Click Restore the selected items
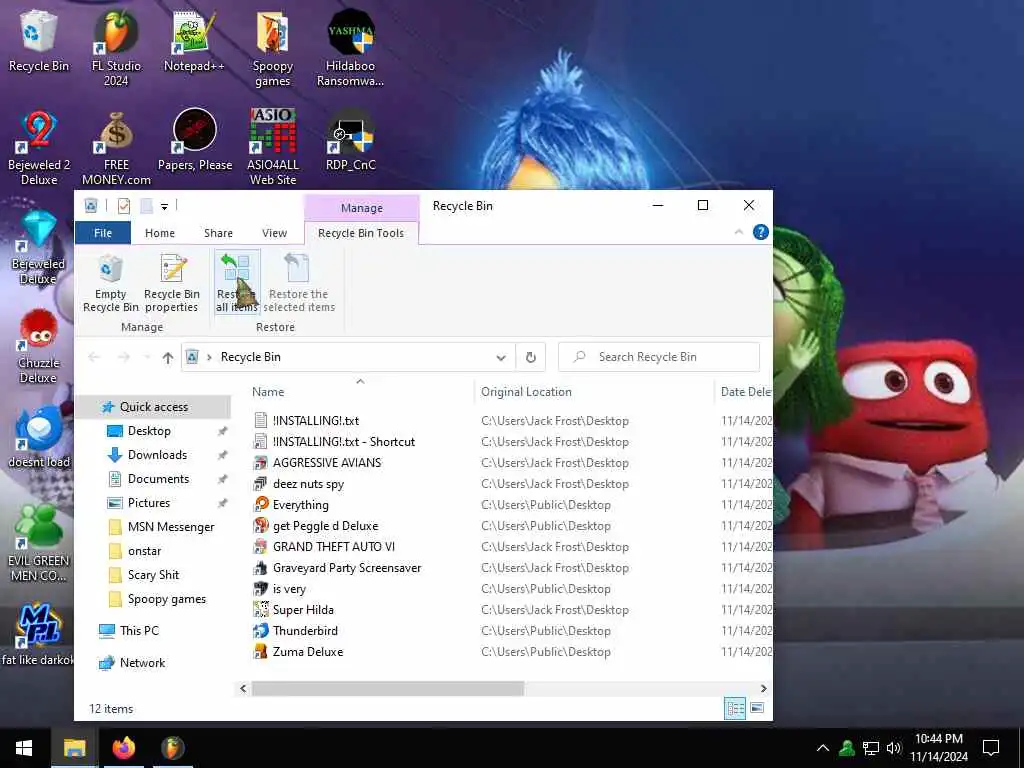 (298, 283)
